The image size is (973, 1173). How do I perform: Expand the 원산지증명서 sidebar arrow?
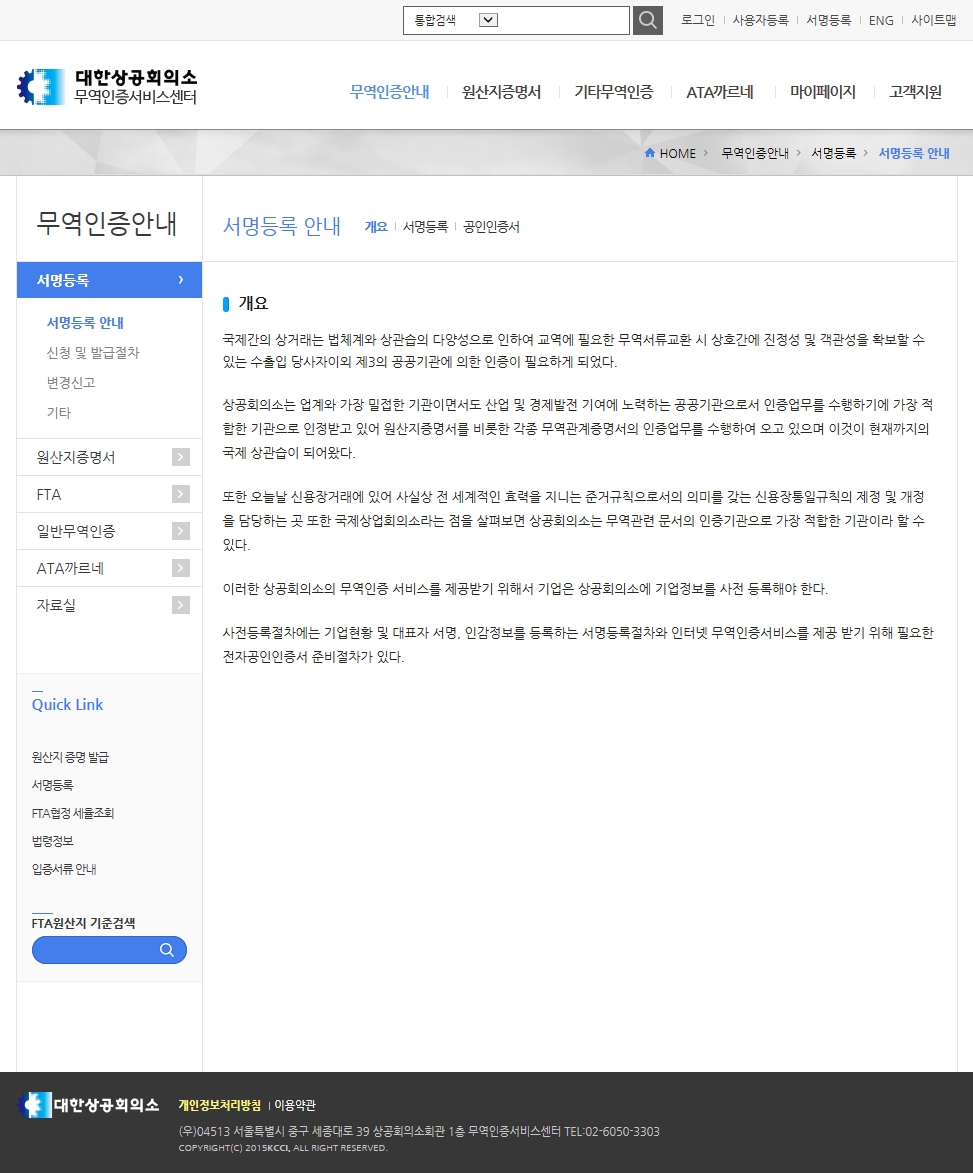tap(181, 457)
